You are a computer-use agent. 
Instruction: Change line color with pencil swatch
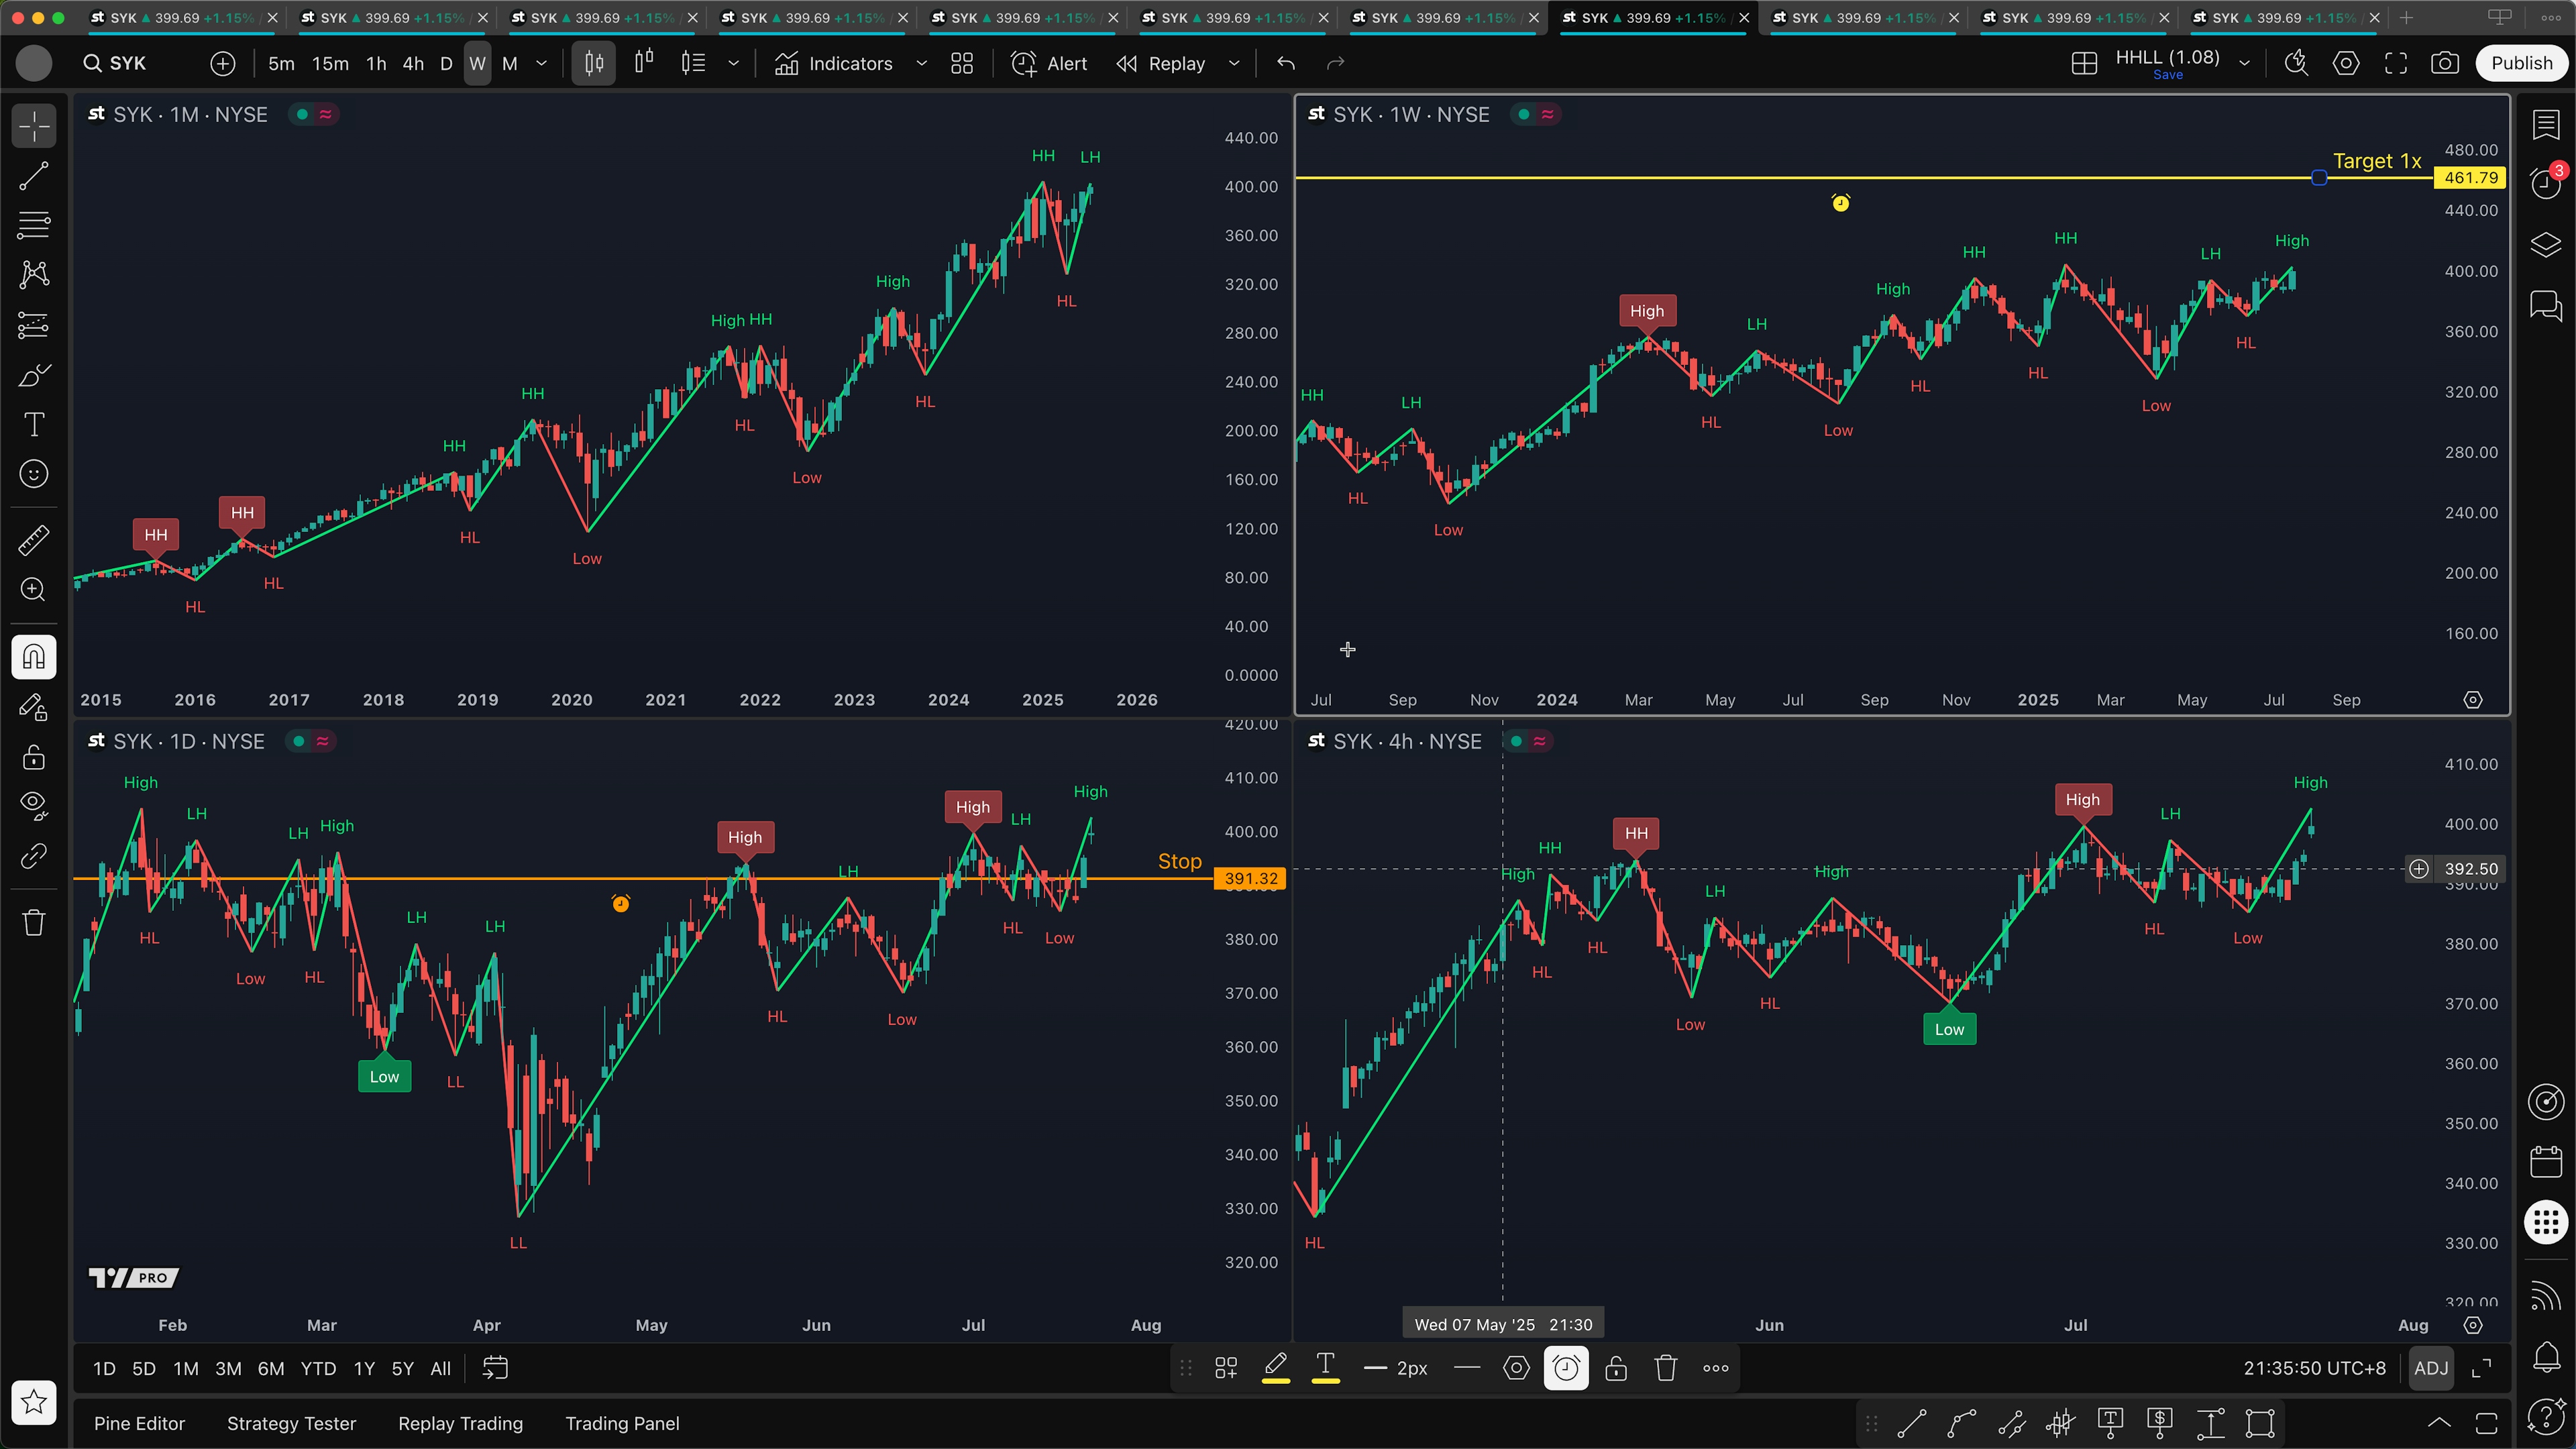coord(1275,1368)
